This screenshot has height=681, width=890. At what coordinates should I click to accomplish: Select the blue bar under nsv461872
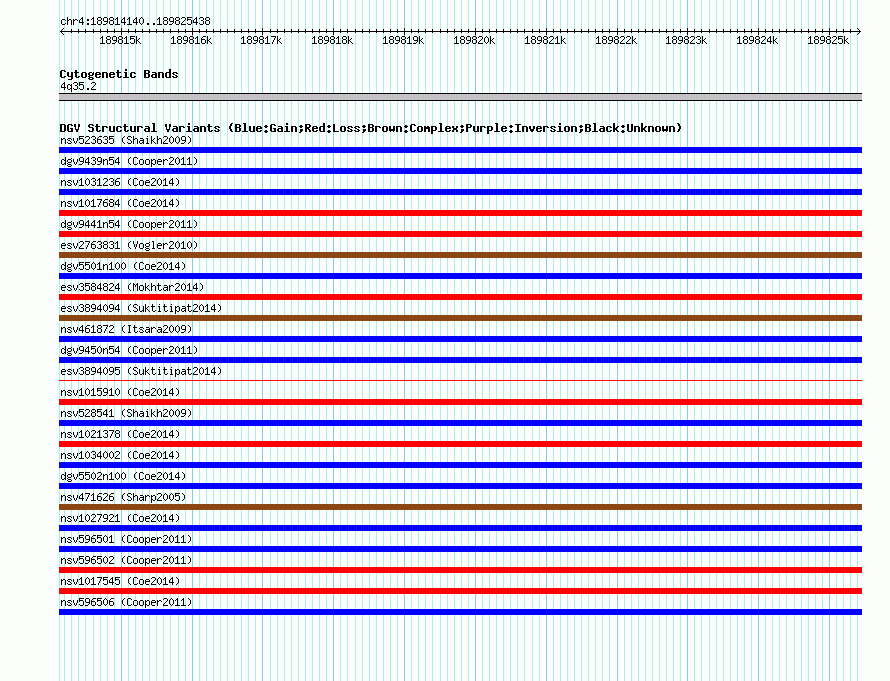click(460, 339)
